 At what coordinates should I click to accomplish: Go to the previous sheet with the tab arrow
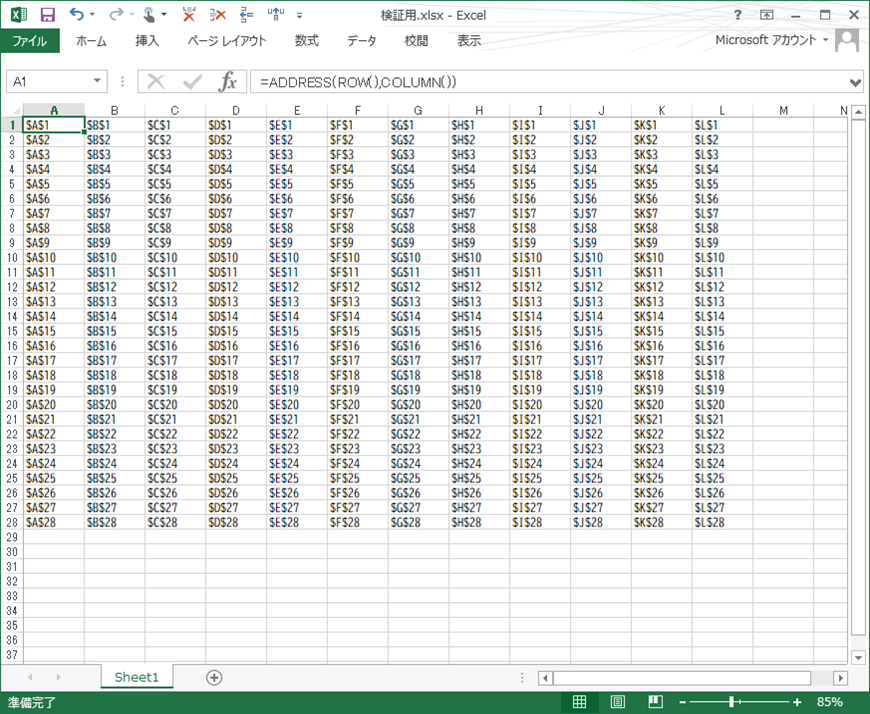[30, 677]
